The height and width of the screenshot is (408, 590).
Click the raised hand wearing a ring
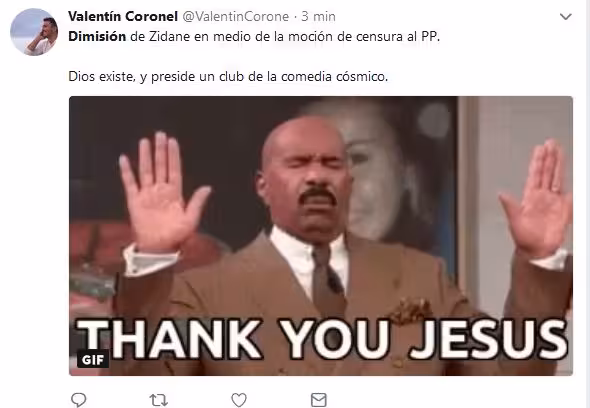point(536,198)
